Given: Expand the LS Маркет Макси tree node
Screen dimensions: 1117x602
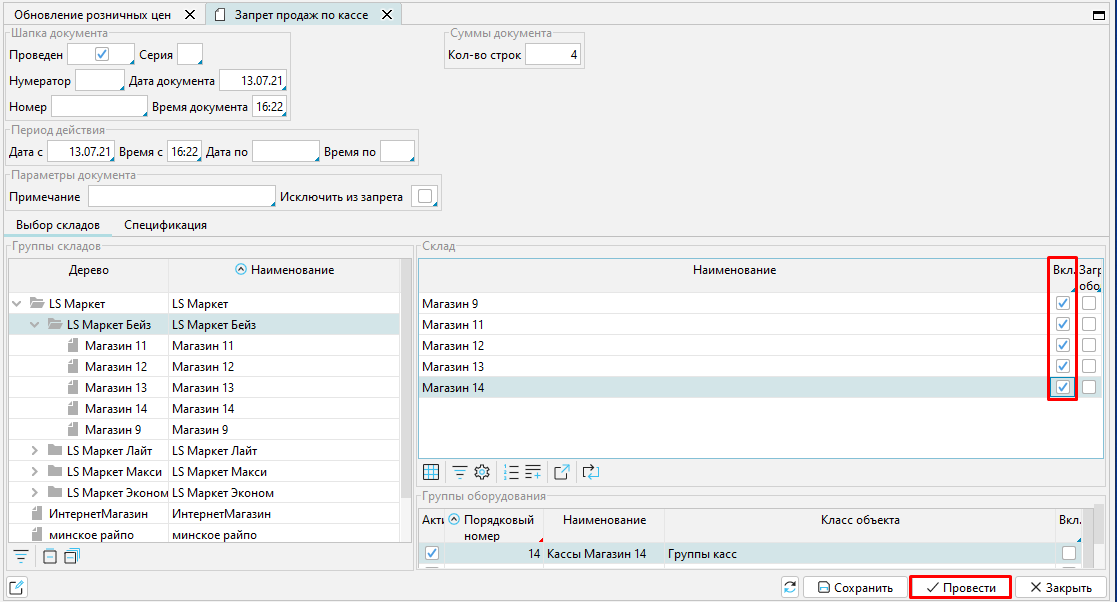Looking at the screenshot, I should (x=36, y=472).
